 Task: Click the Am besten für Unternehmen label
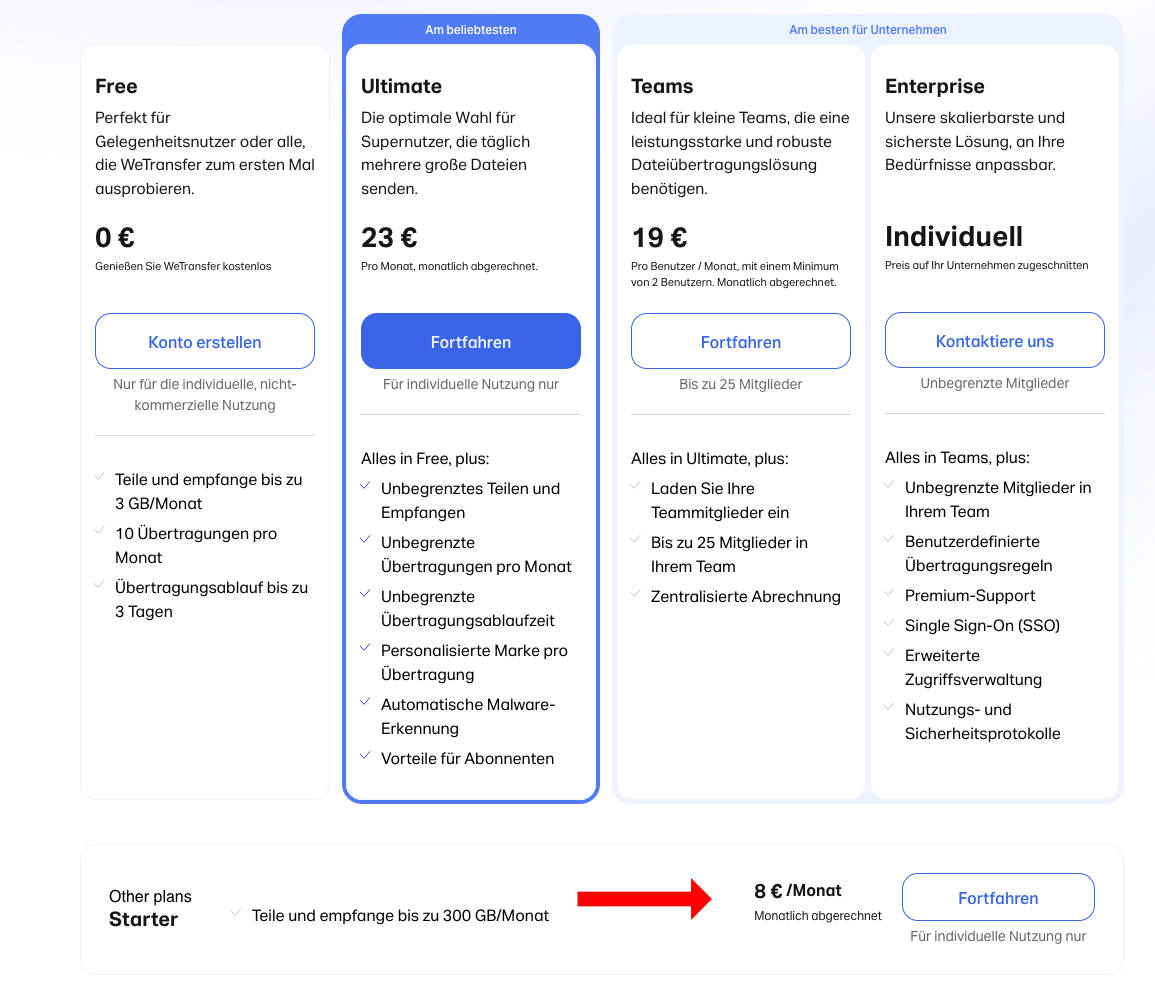868,29
